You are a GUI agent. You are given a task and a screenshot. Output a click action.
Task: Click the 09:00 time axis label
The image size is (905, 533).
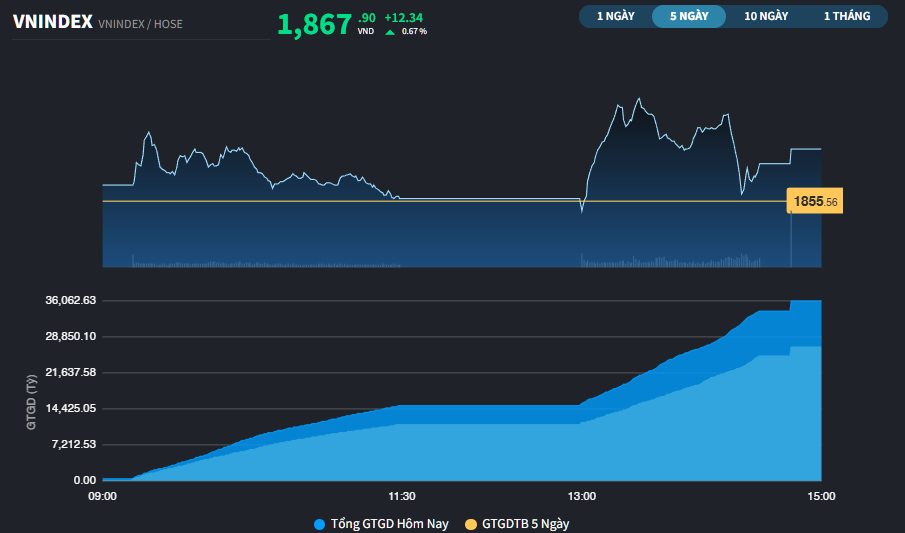[103, 496]
